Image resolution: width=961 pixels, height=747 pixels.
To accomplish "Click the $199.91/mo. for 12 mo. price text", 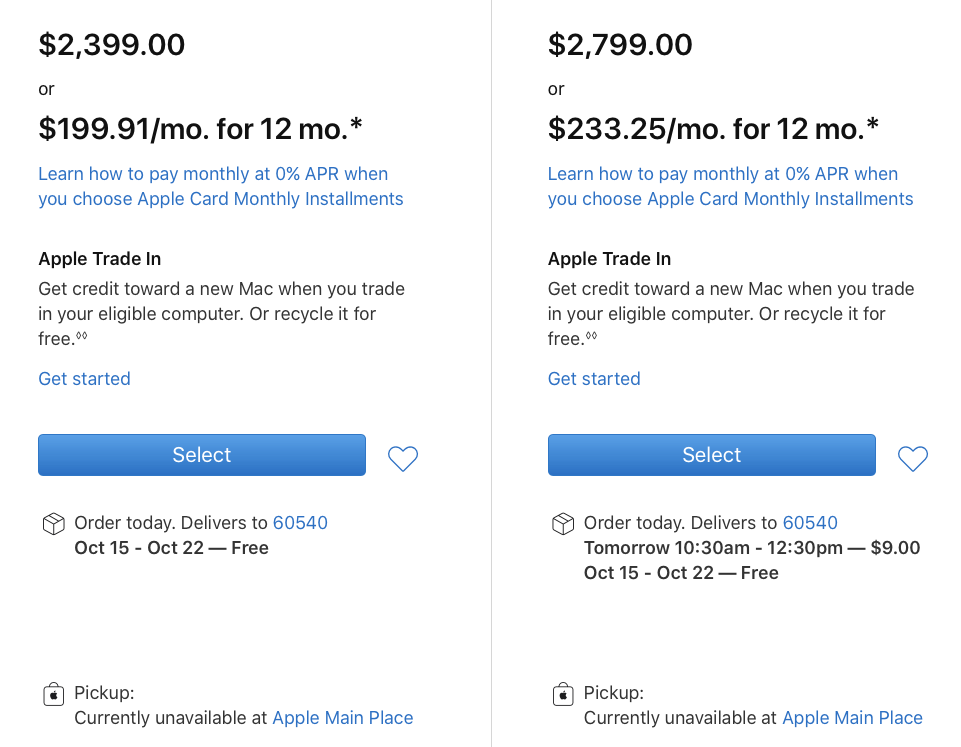I will pos(200,129).
